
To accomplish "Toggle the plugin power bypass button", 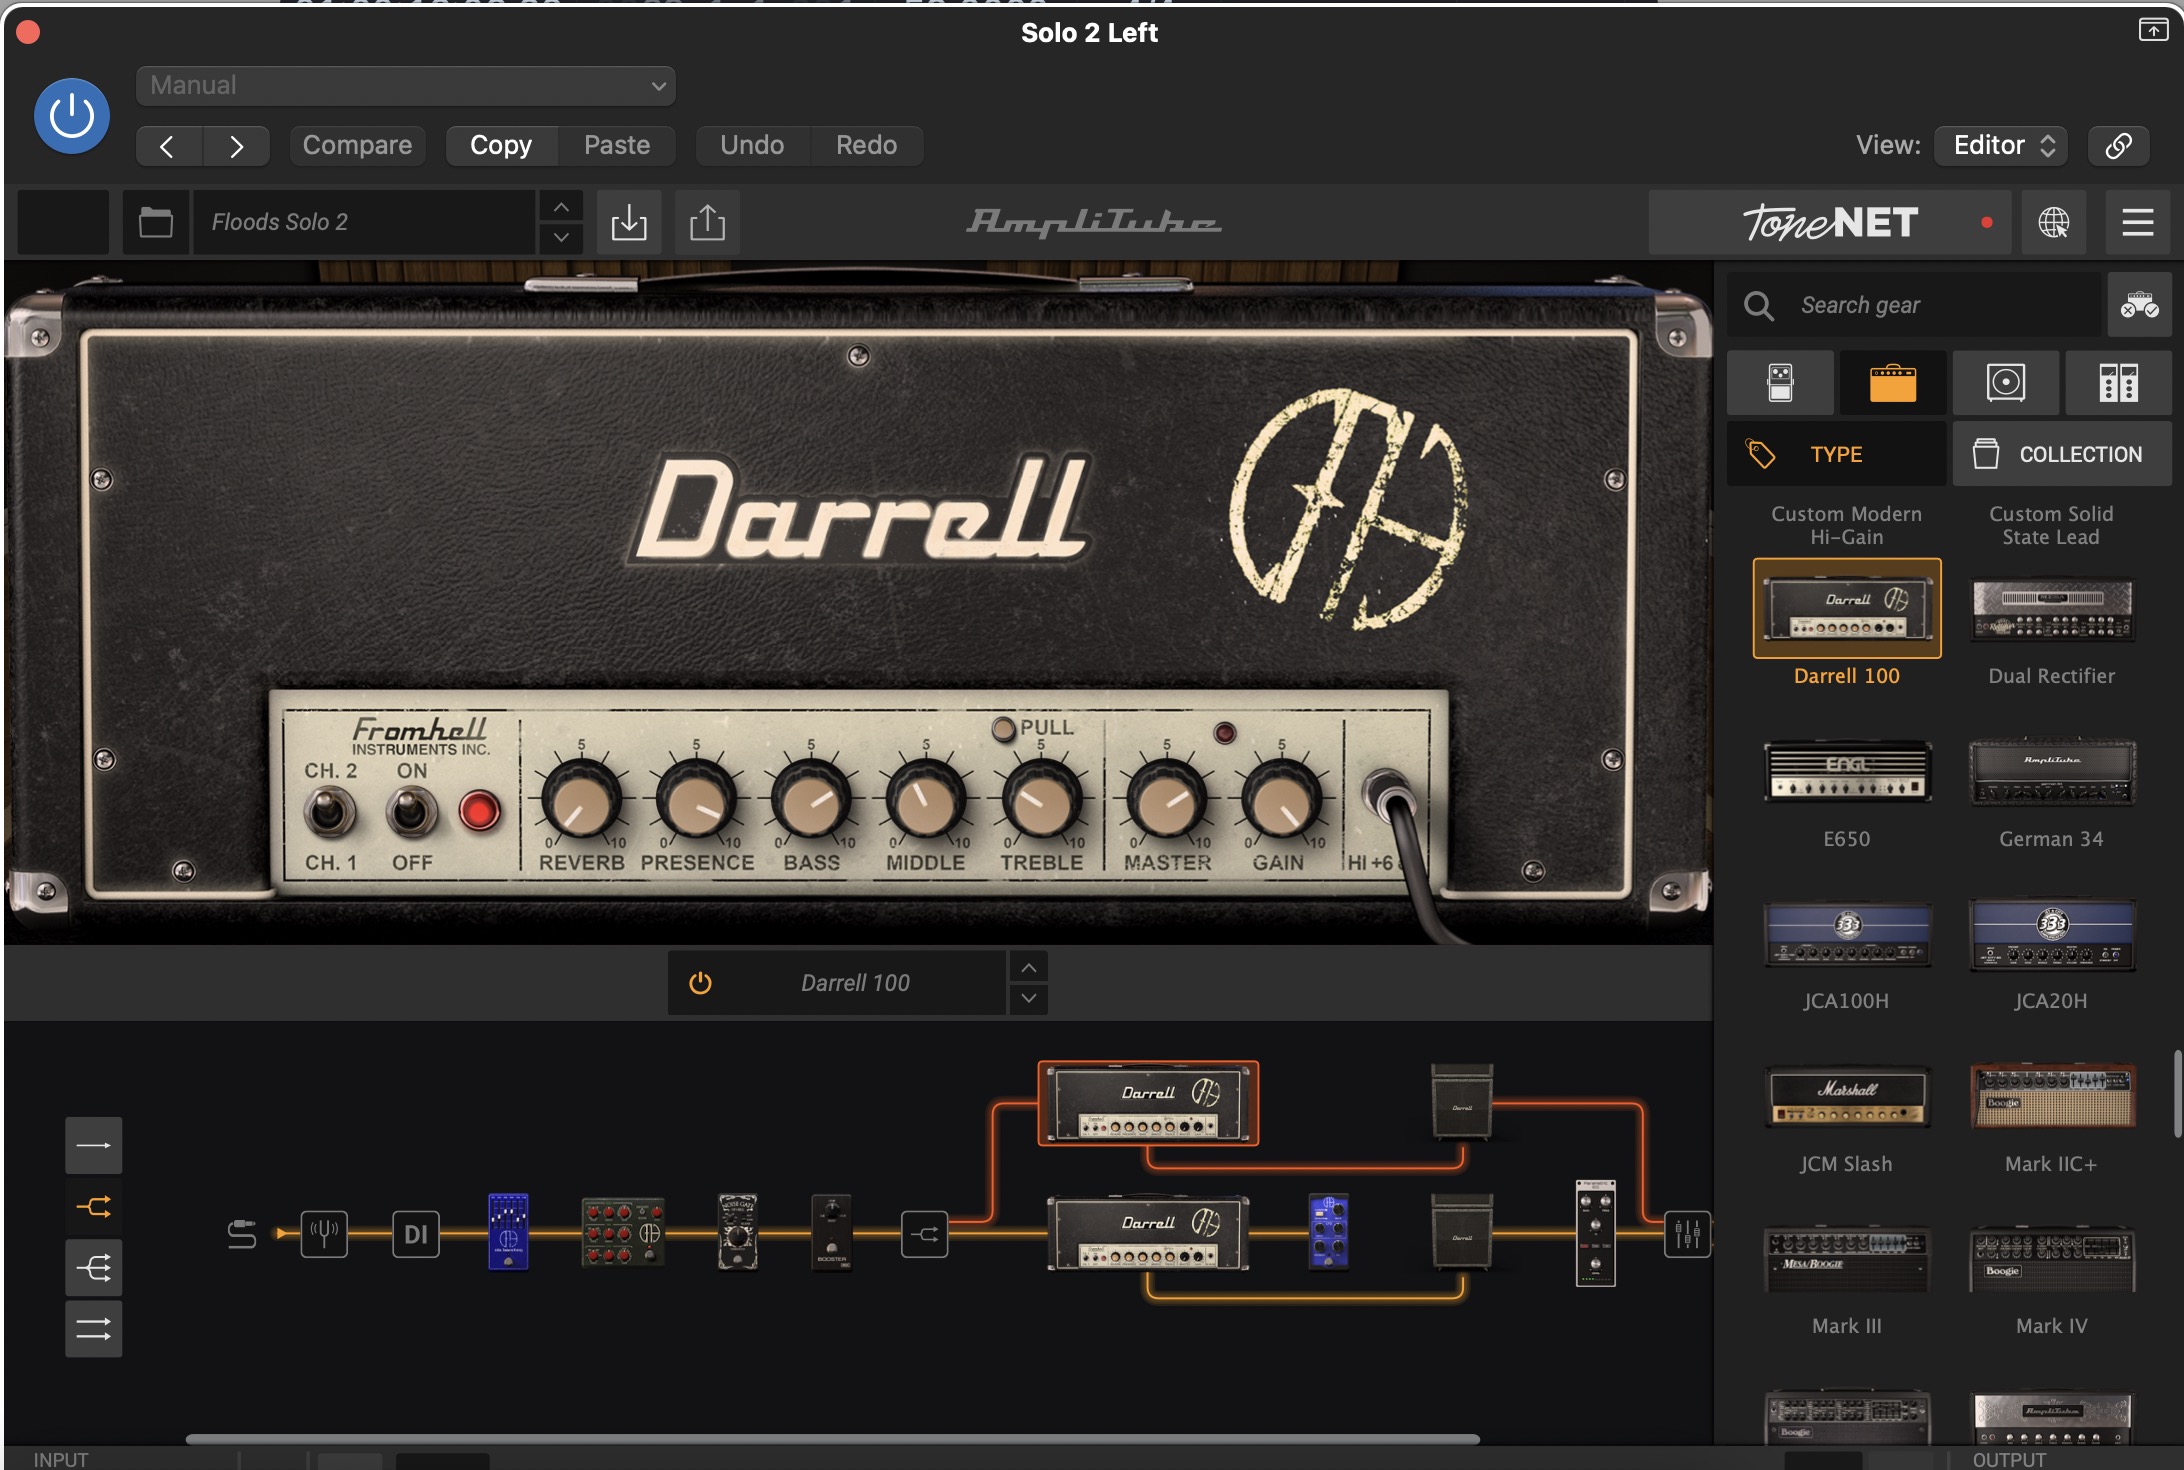I will click(x=72, y=116).
